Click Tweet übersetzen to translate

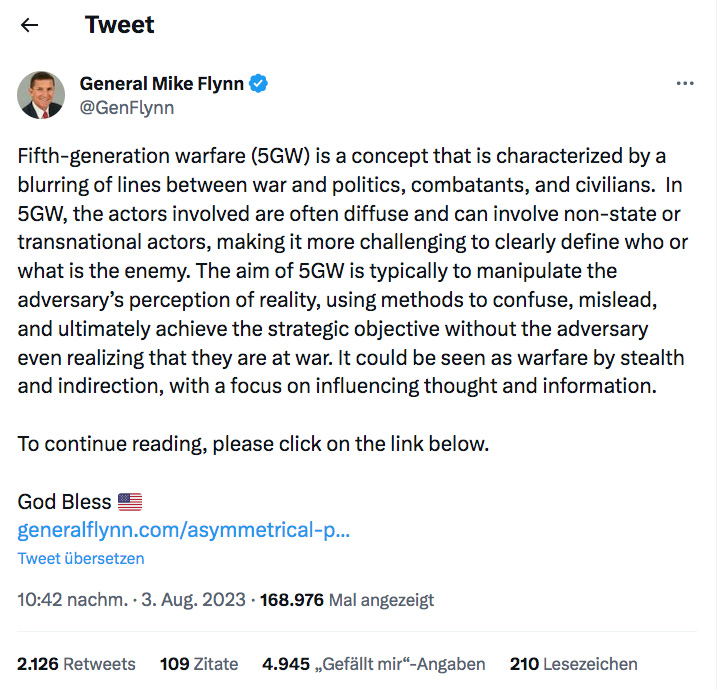[81, 558]
